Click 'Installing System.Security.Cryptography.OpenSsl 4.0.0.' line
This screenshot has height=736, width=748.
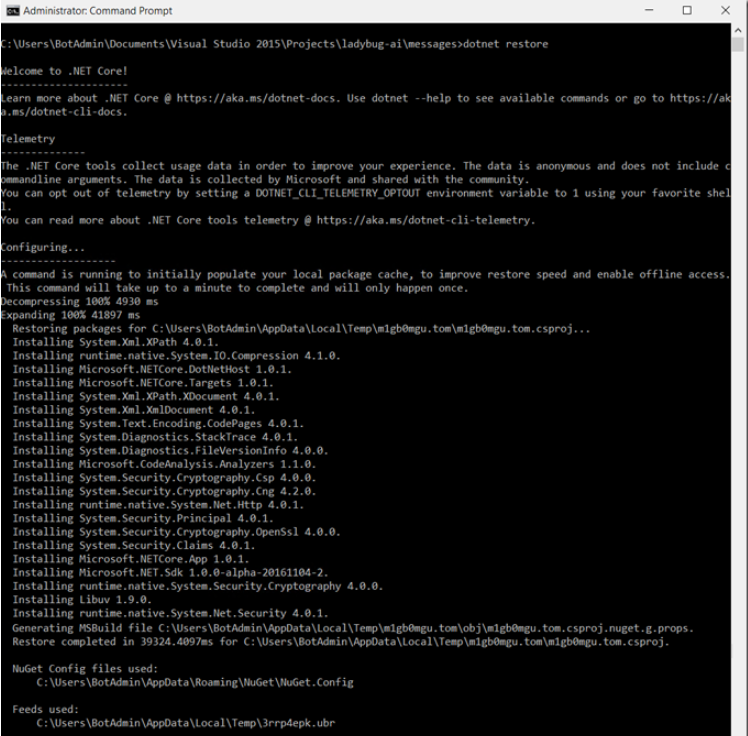[x=177, y=532]
